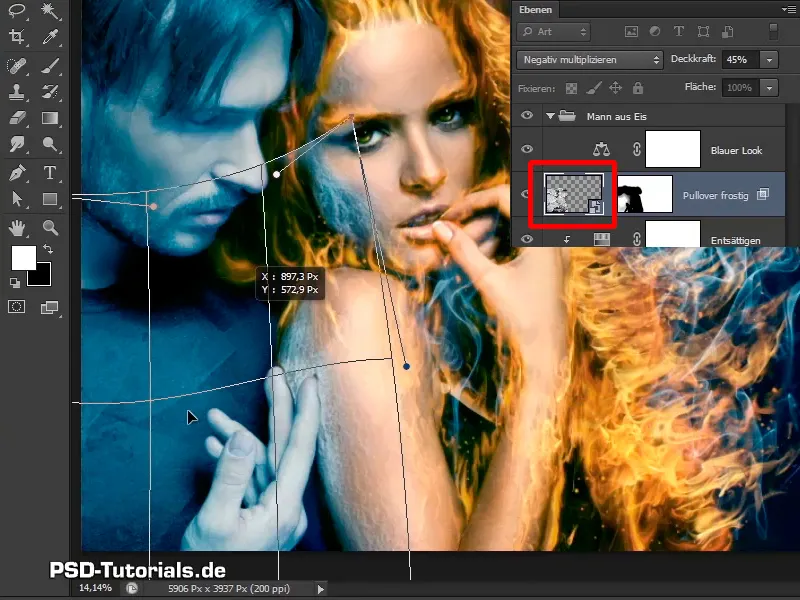The height and width of the screenshot is (600, 800).
Task: Select the Brush tool
Action: pos(49,66)
